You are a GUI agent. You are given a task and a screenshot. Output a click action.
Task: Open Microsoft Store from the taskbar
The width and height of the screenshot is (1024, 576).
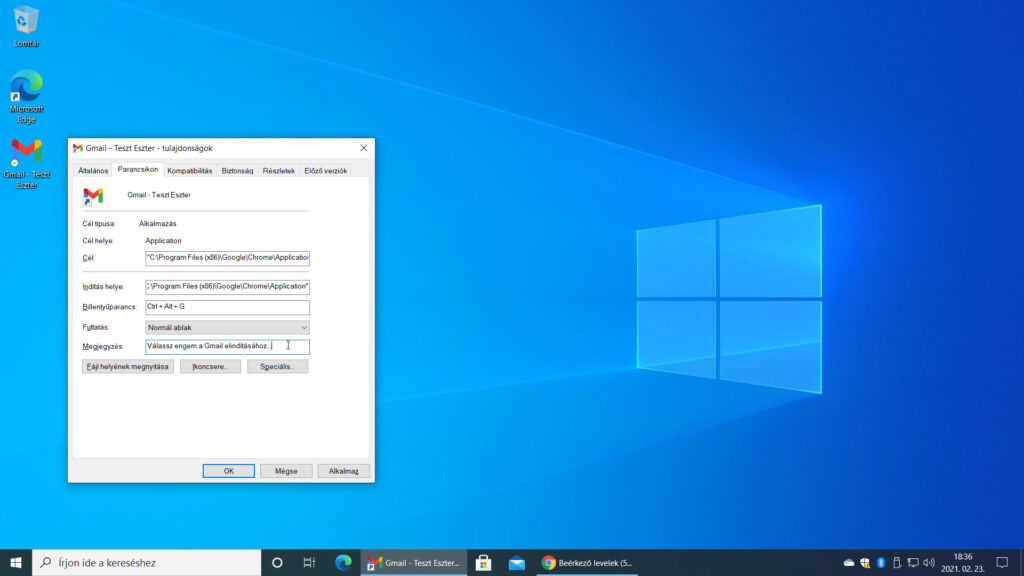[483, 562]
